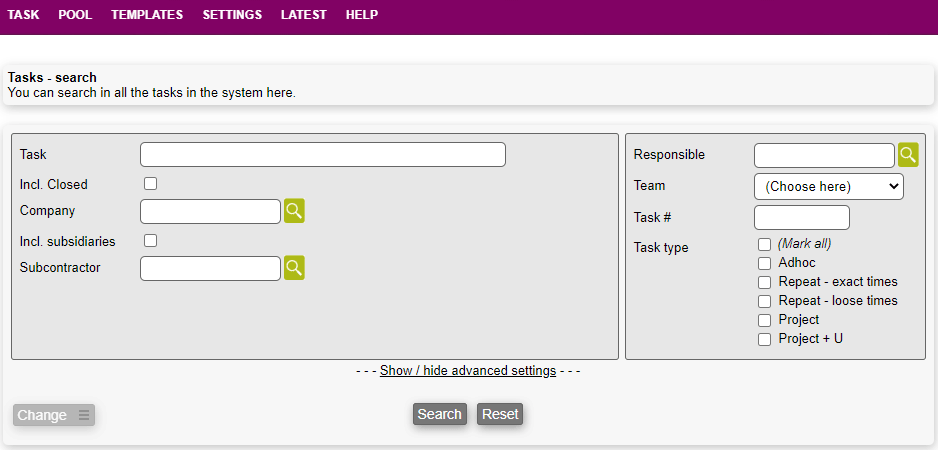938x450 pixels.
Task: Open the POOL menu
Action: pyautogui.click(x=75, y=15)
